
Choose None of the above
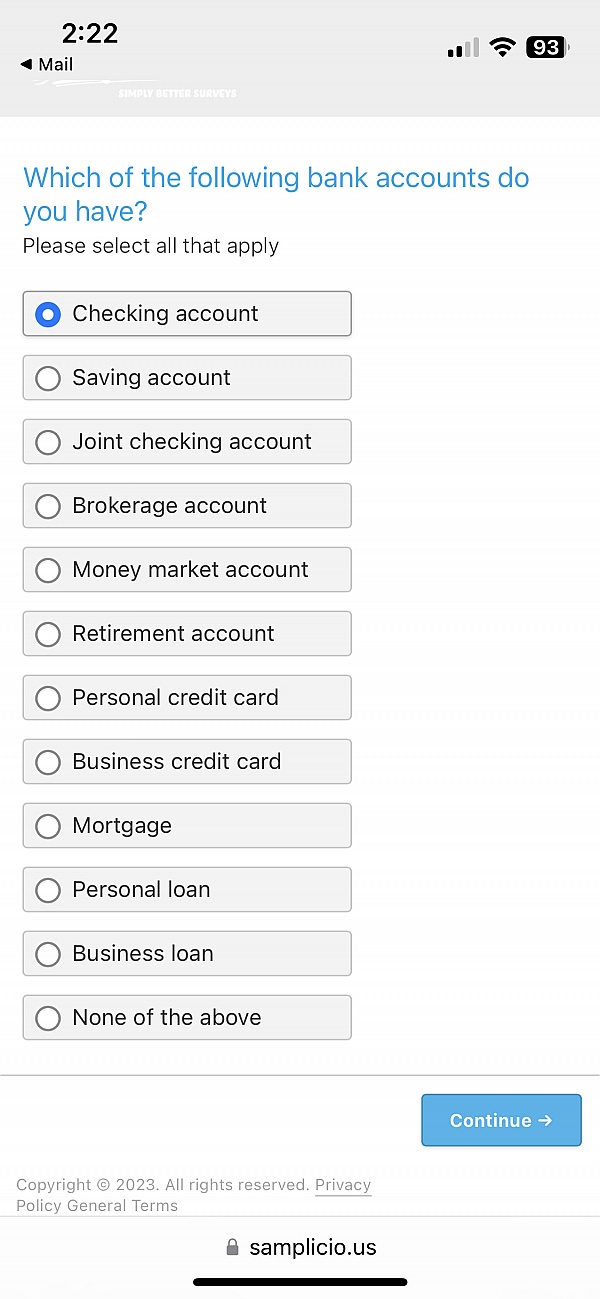point(187,1018)
